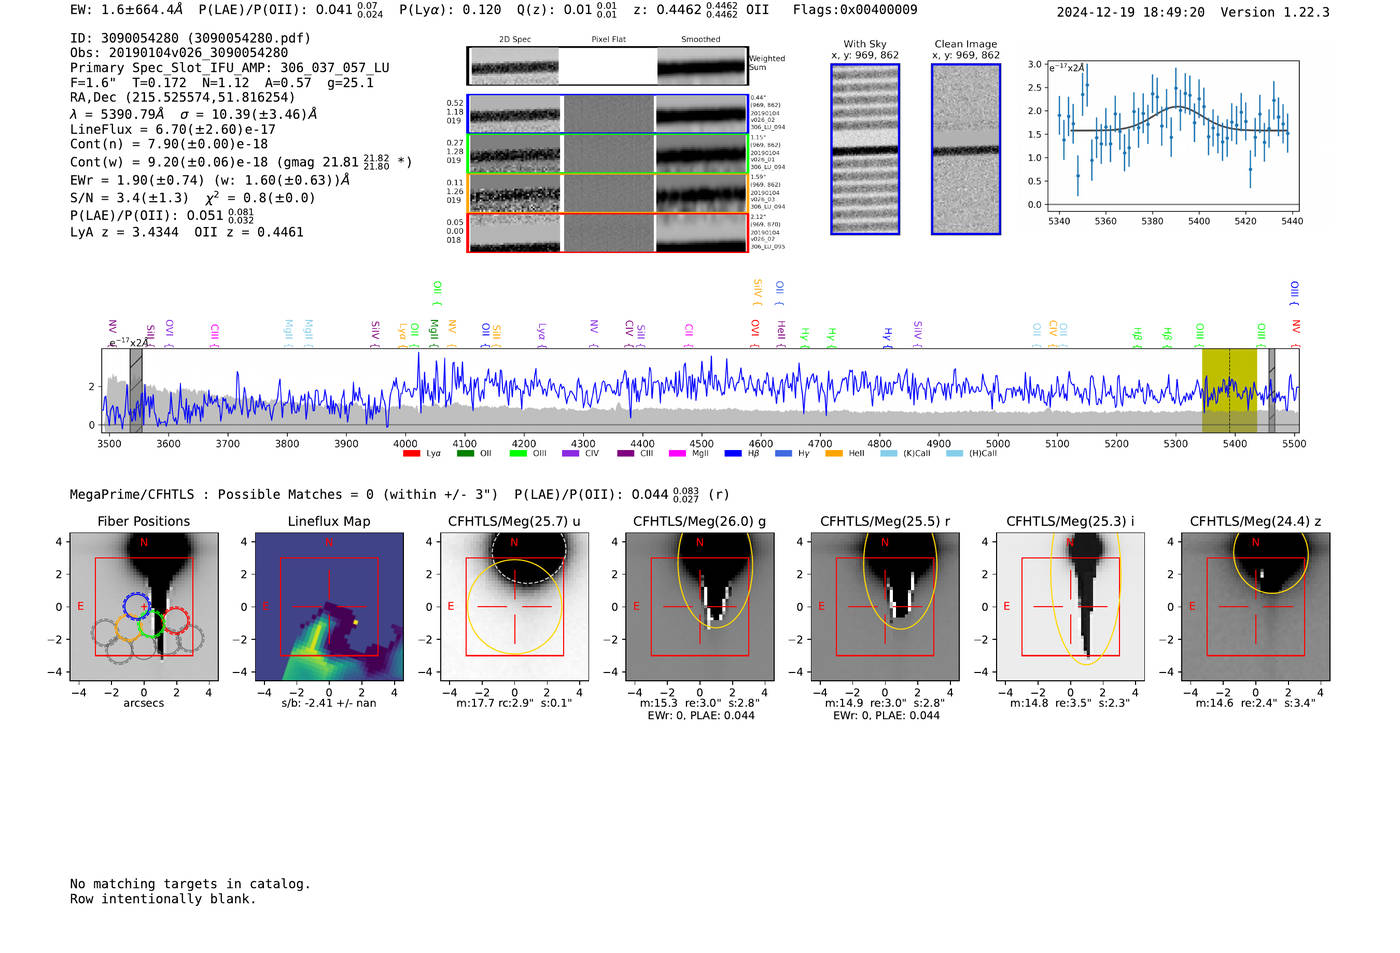Screen dimensions: 1400x953
Task: Click the 'LyA z = 3.4344' text
Action: 124,232
